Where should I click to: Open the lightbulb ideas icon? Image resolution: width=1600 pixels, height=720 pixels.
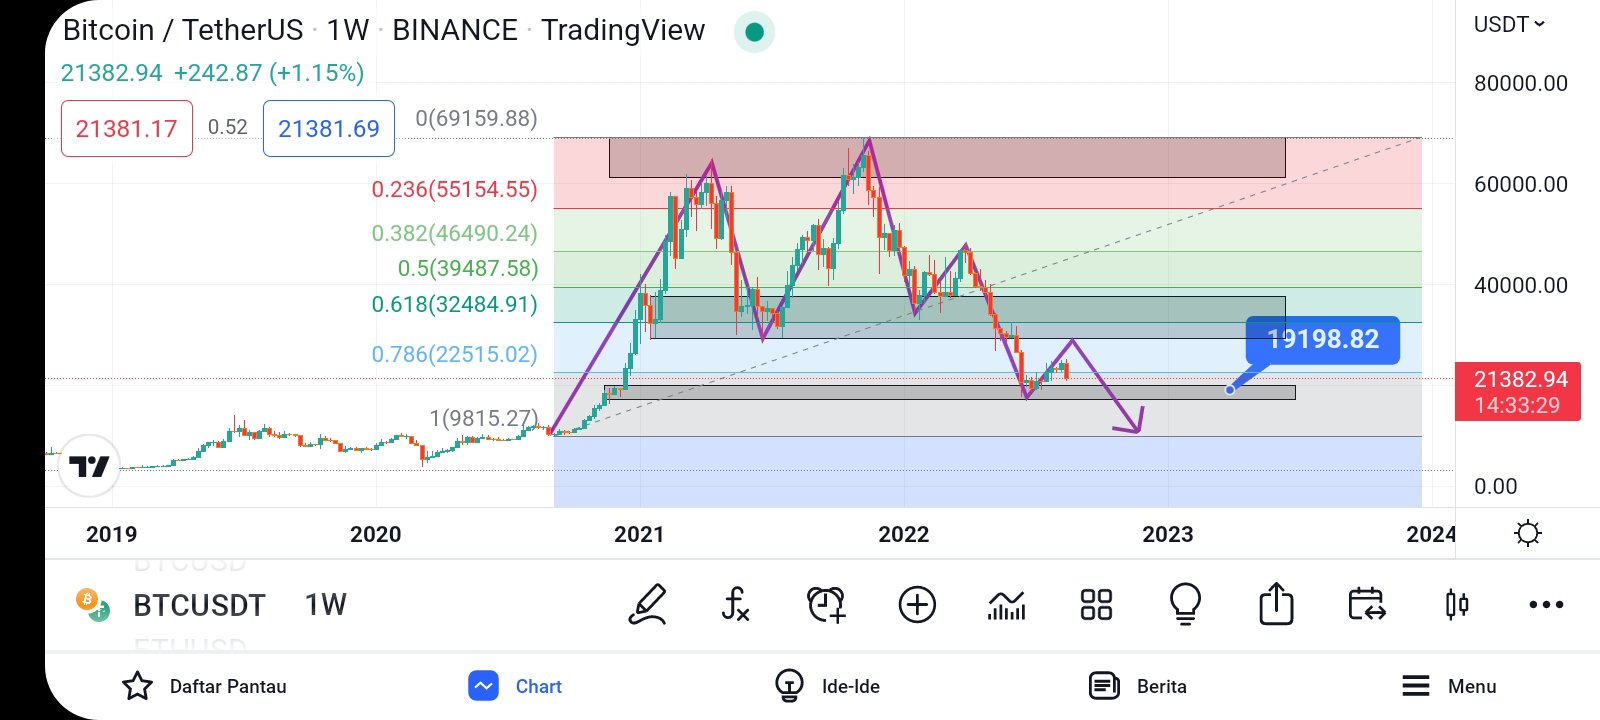pyautogui.click(x=1185, y=604)
